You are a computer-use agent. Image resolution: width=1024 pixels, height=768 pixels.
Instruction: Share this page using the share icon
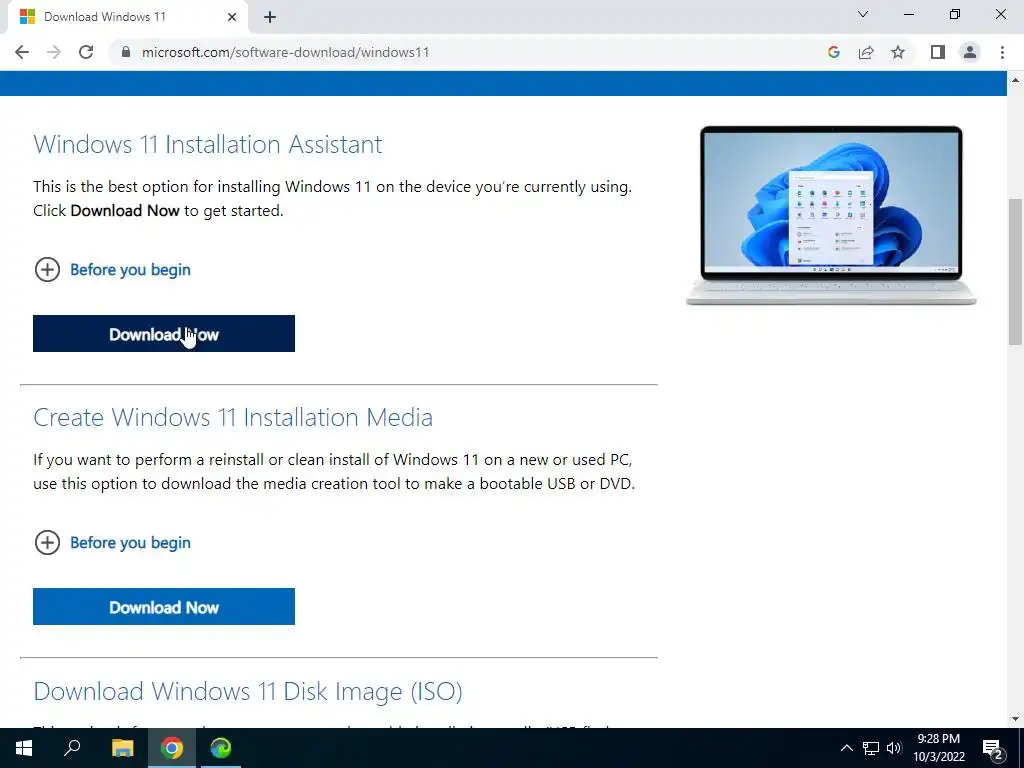pyautogui.click(x=866, y=52)
